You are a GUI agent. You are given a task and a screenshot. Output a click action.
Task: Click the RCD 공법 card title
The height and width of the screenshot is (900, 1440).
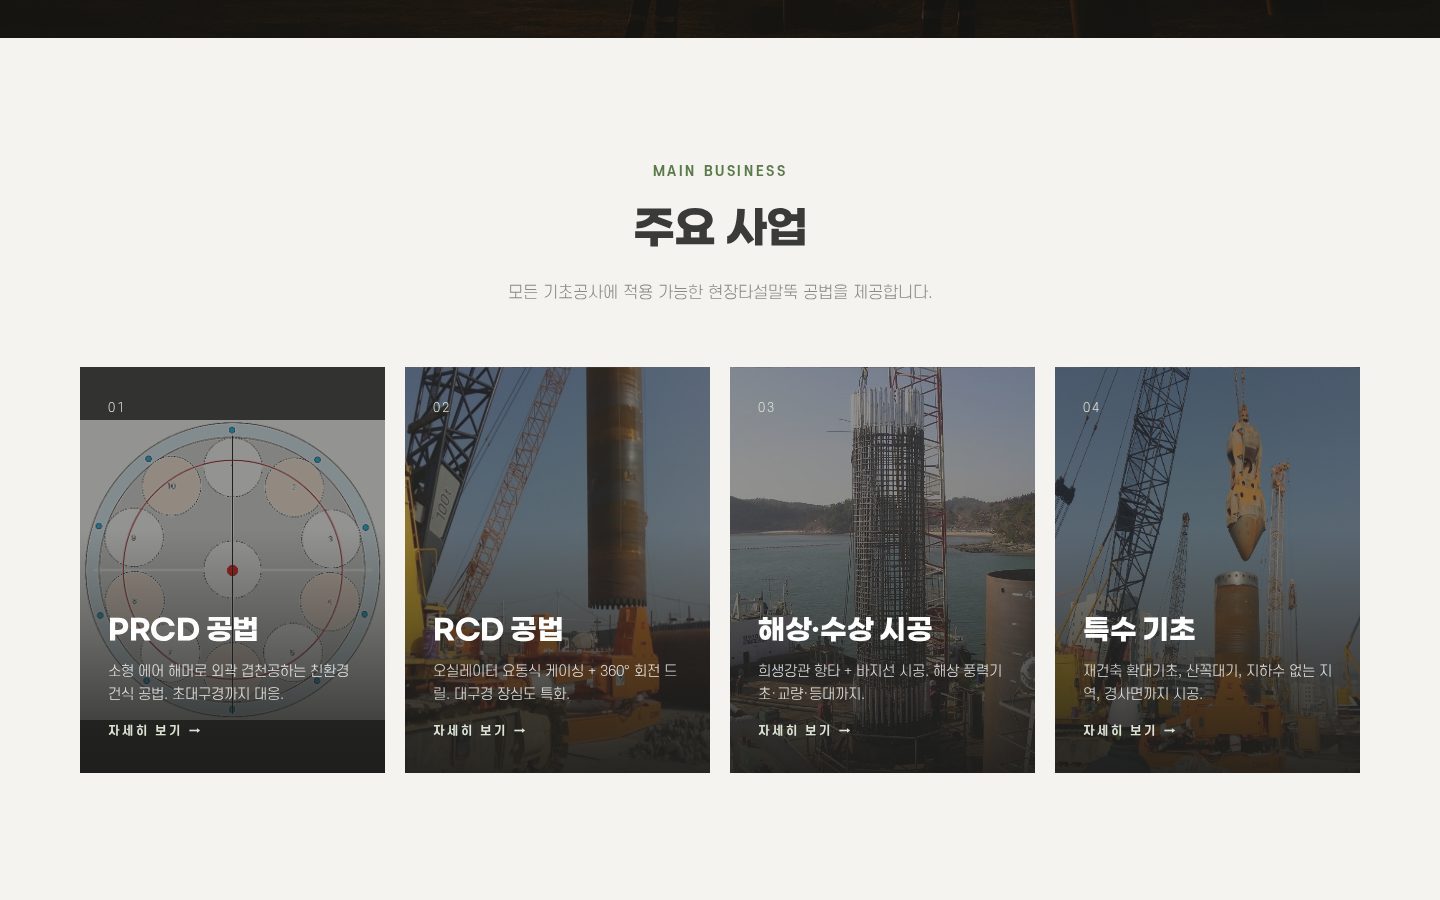click(x=498, y=629)
